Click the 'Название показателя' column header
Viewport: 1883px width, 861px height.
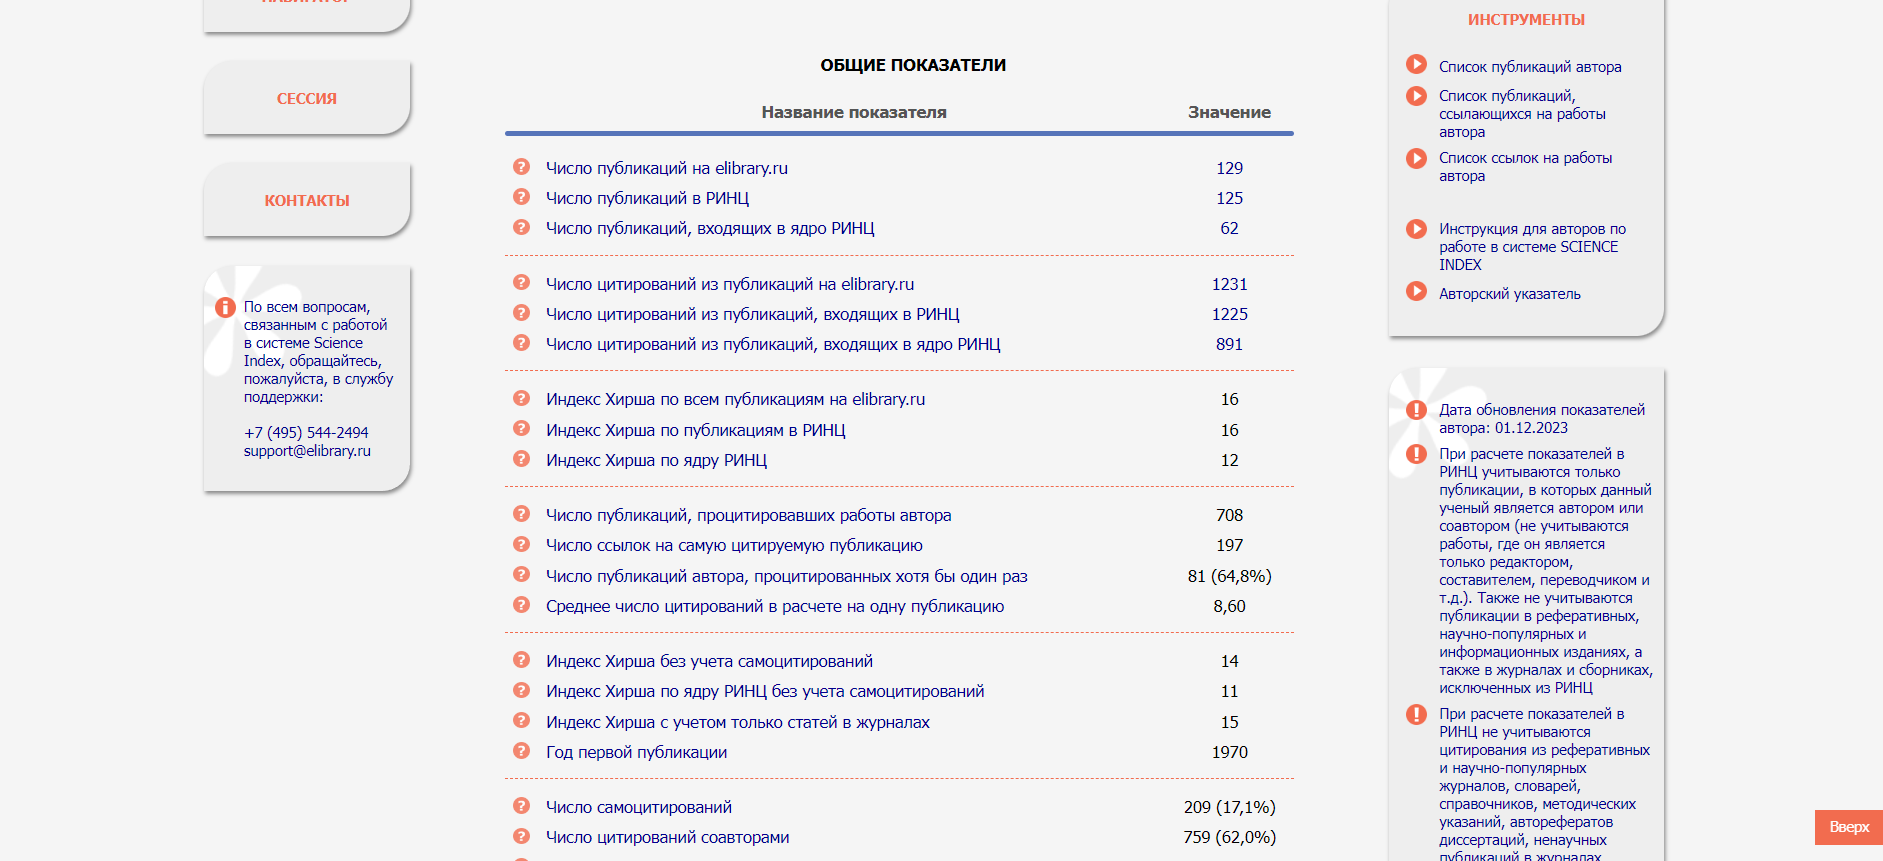click(x=854, y=112)
